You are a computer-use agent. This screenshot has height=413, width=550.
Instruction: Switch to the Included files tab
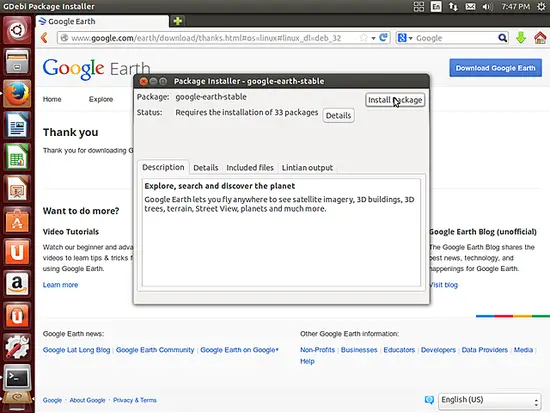[250, 168]
